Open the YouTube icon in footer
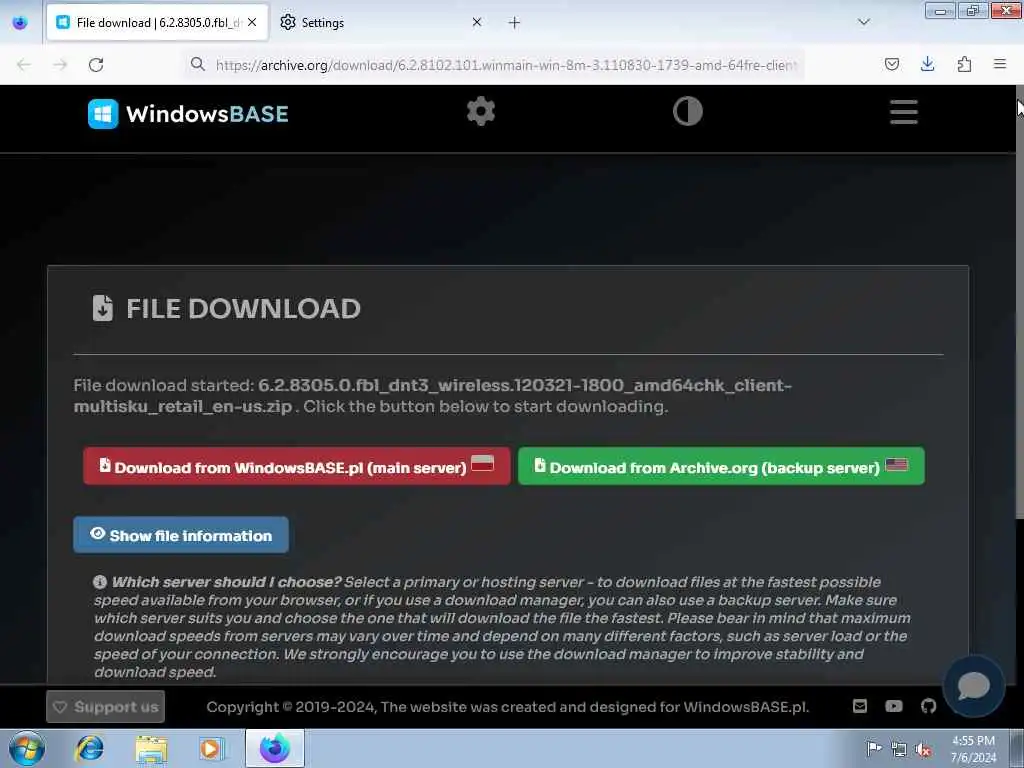 click(893, 706)
